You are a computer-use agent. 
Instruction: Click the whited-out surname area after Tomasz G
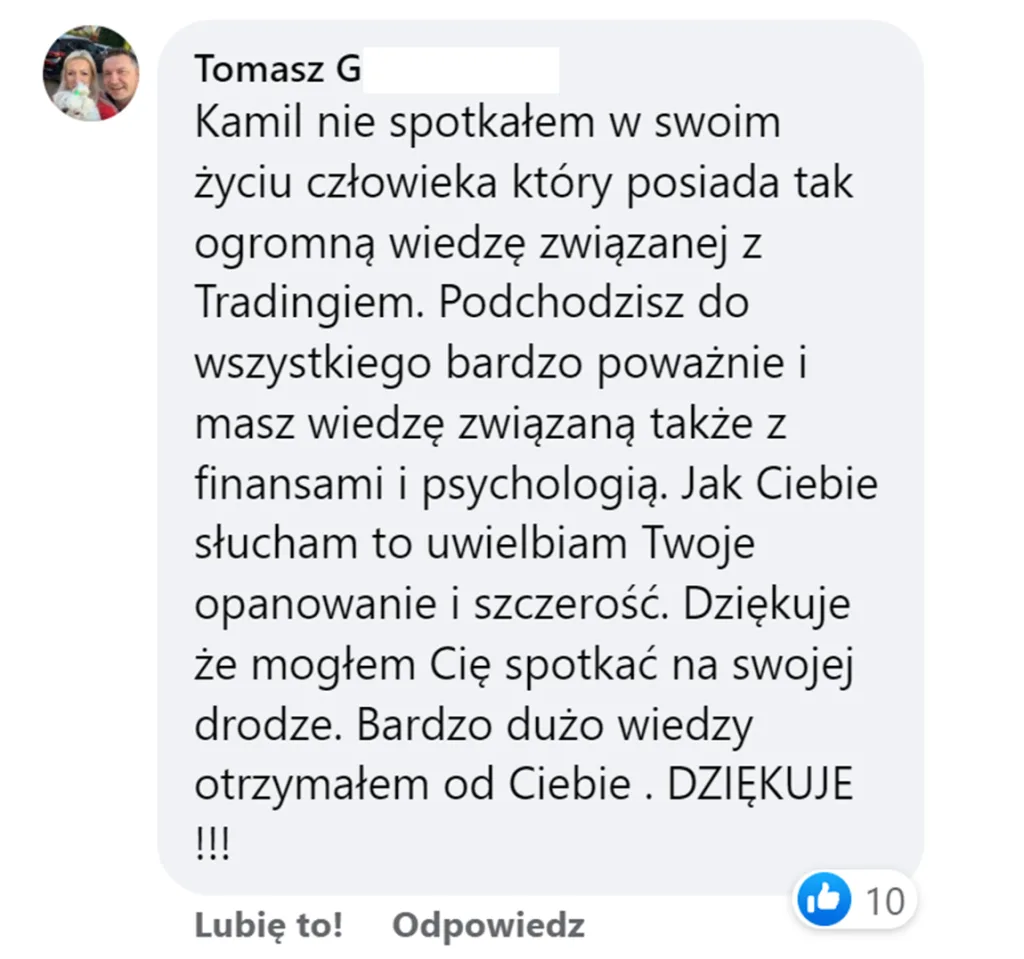(x=460, y=69)
